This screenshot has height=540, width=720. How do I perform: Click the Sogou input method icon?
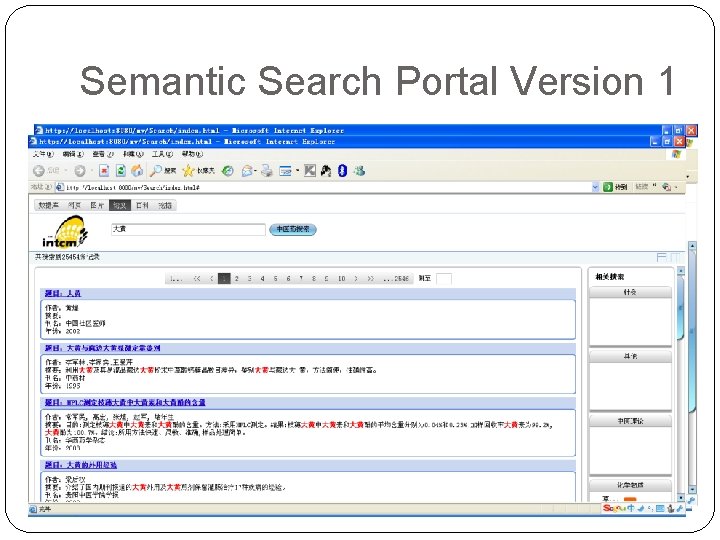pos(614,508)
